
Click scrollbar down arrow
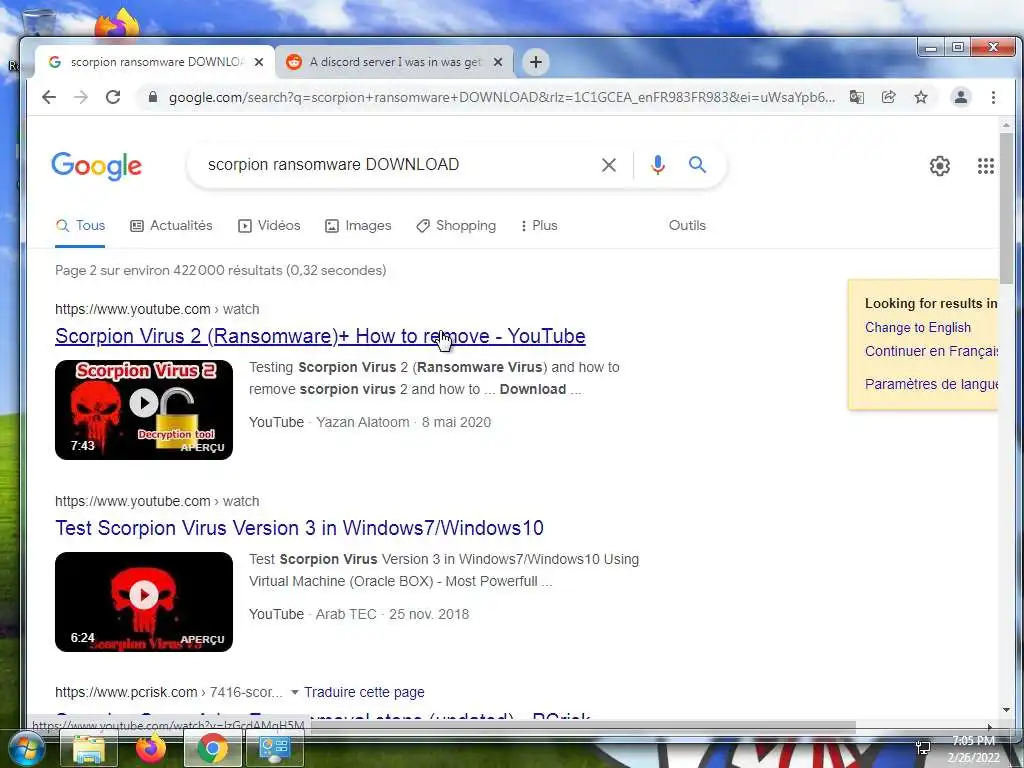(1006, 710)
